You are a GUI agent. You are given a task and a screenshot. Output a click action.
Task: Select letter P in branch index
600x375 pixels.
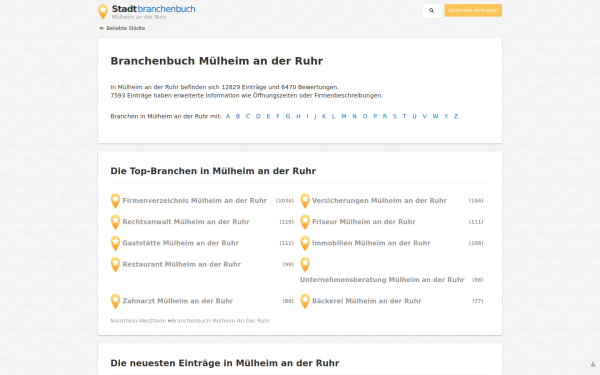pos(375,116)
